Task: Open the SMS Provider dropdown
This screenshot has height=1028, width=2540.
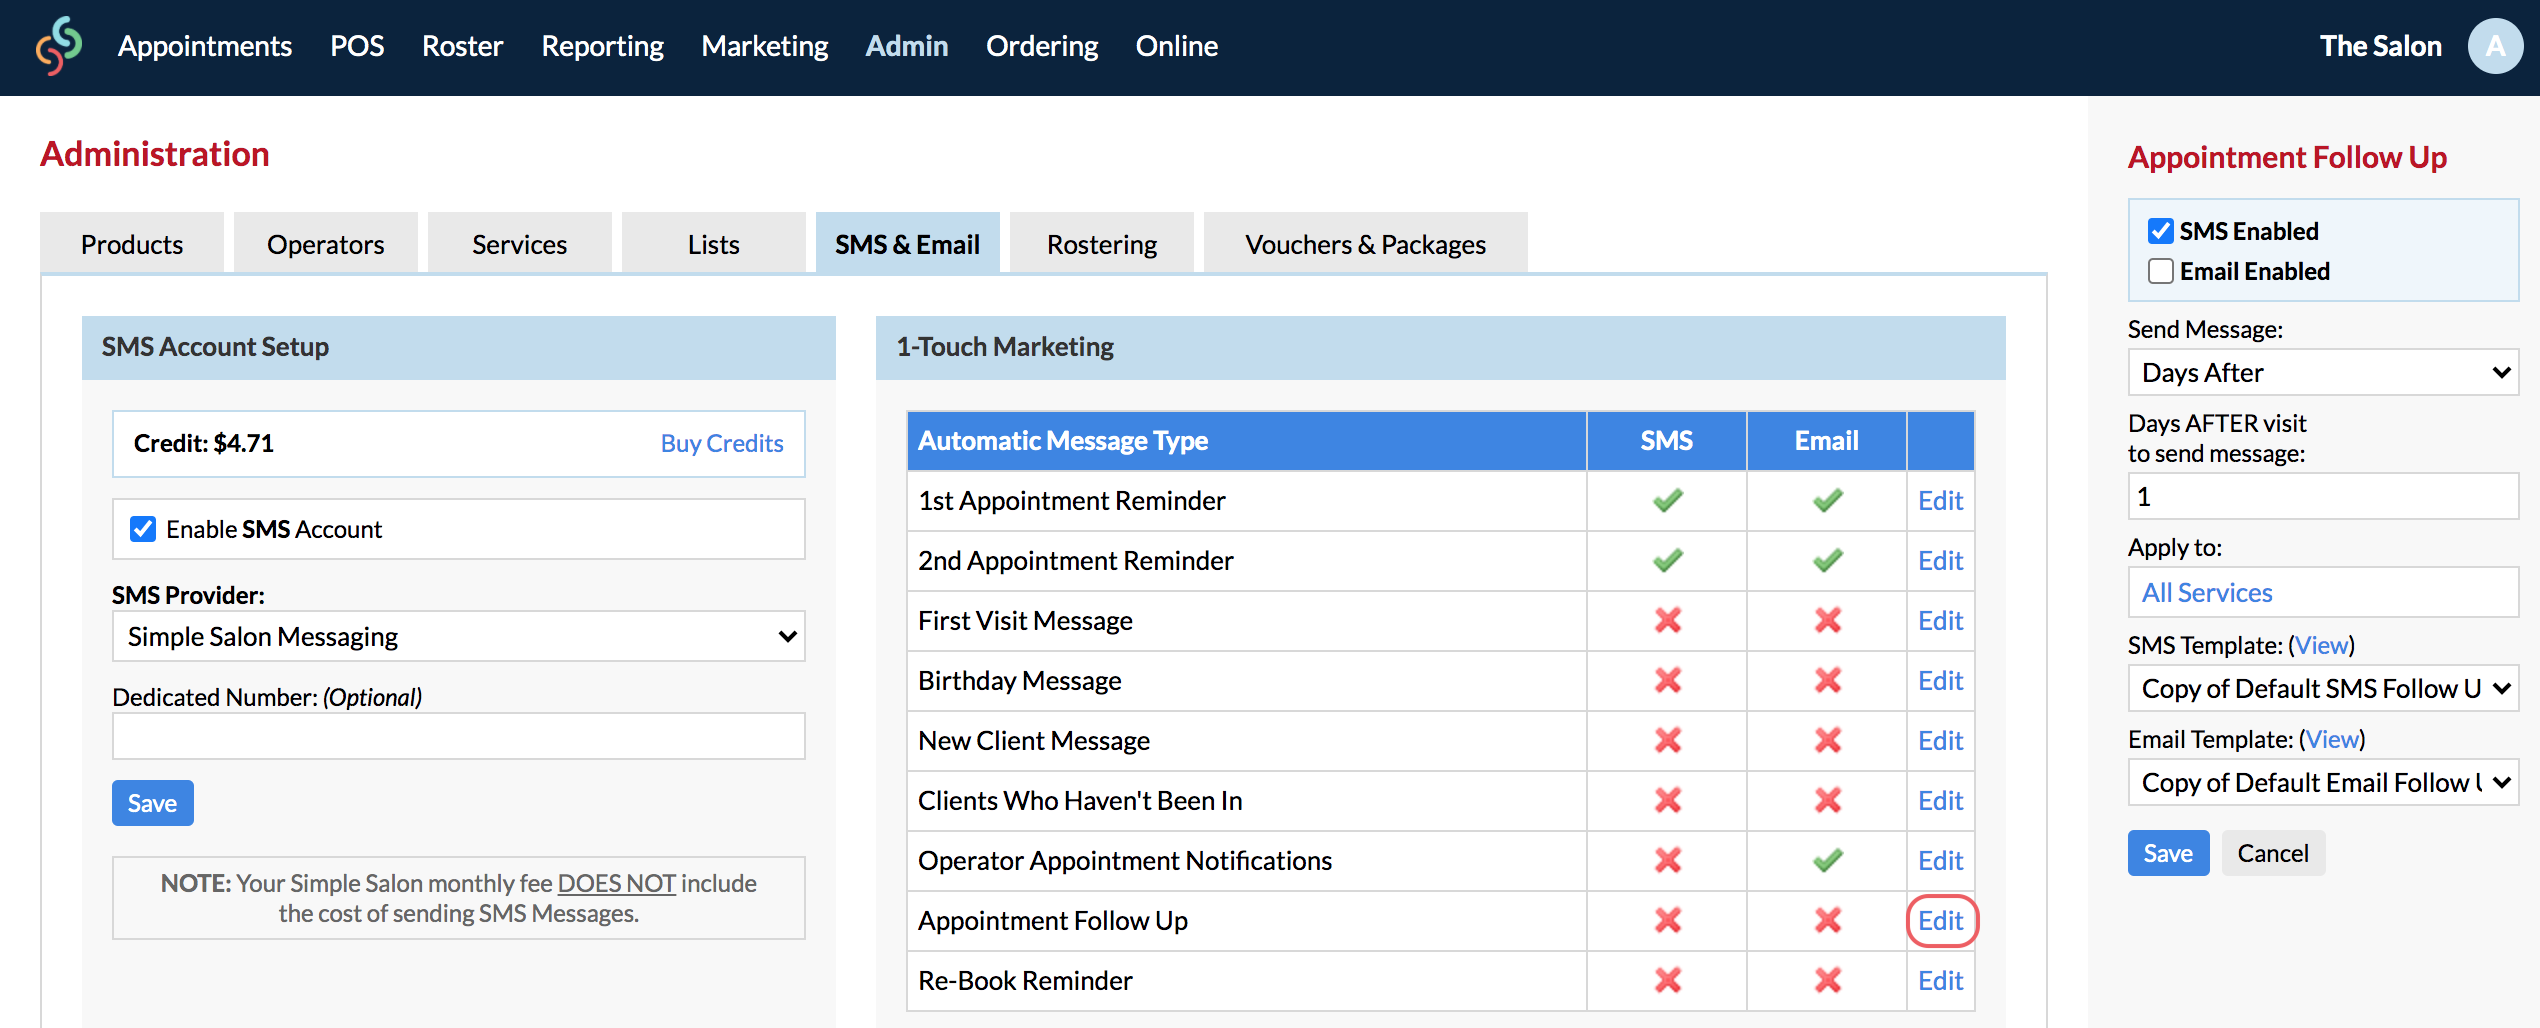Action: (458, 636)
